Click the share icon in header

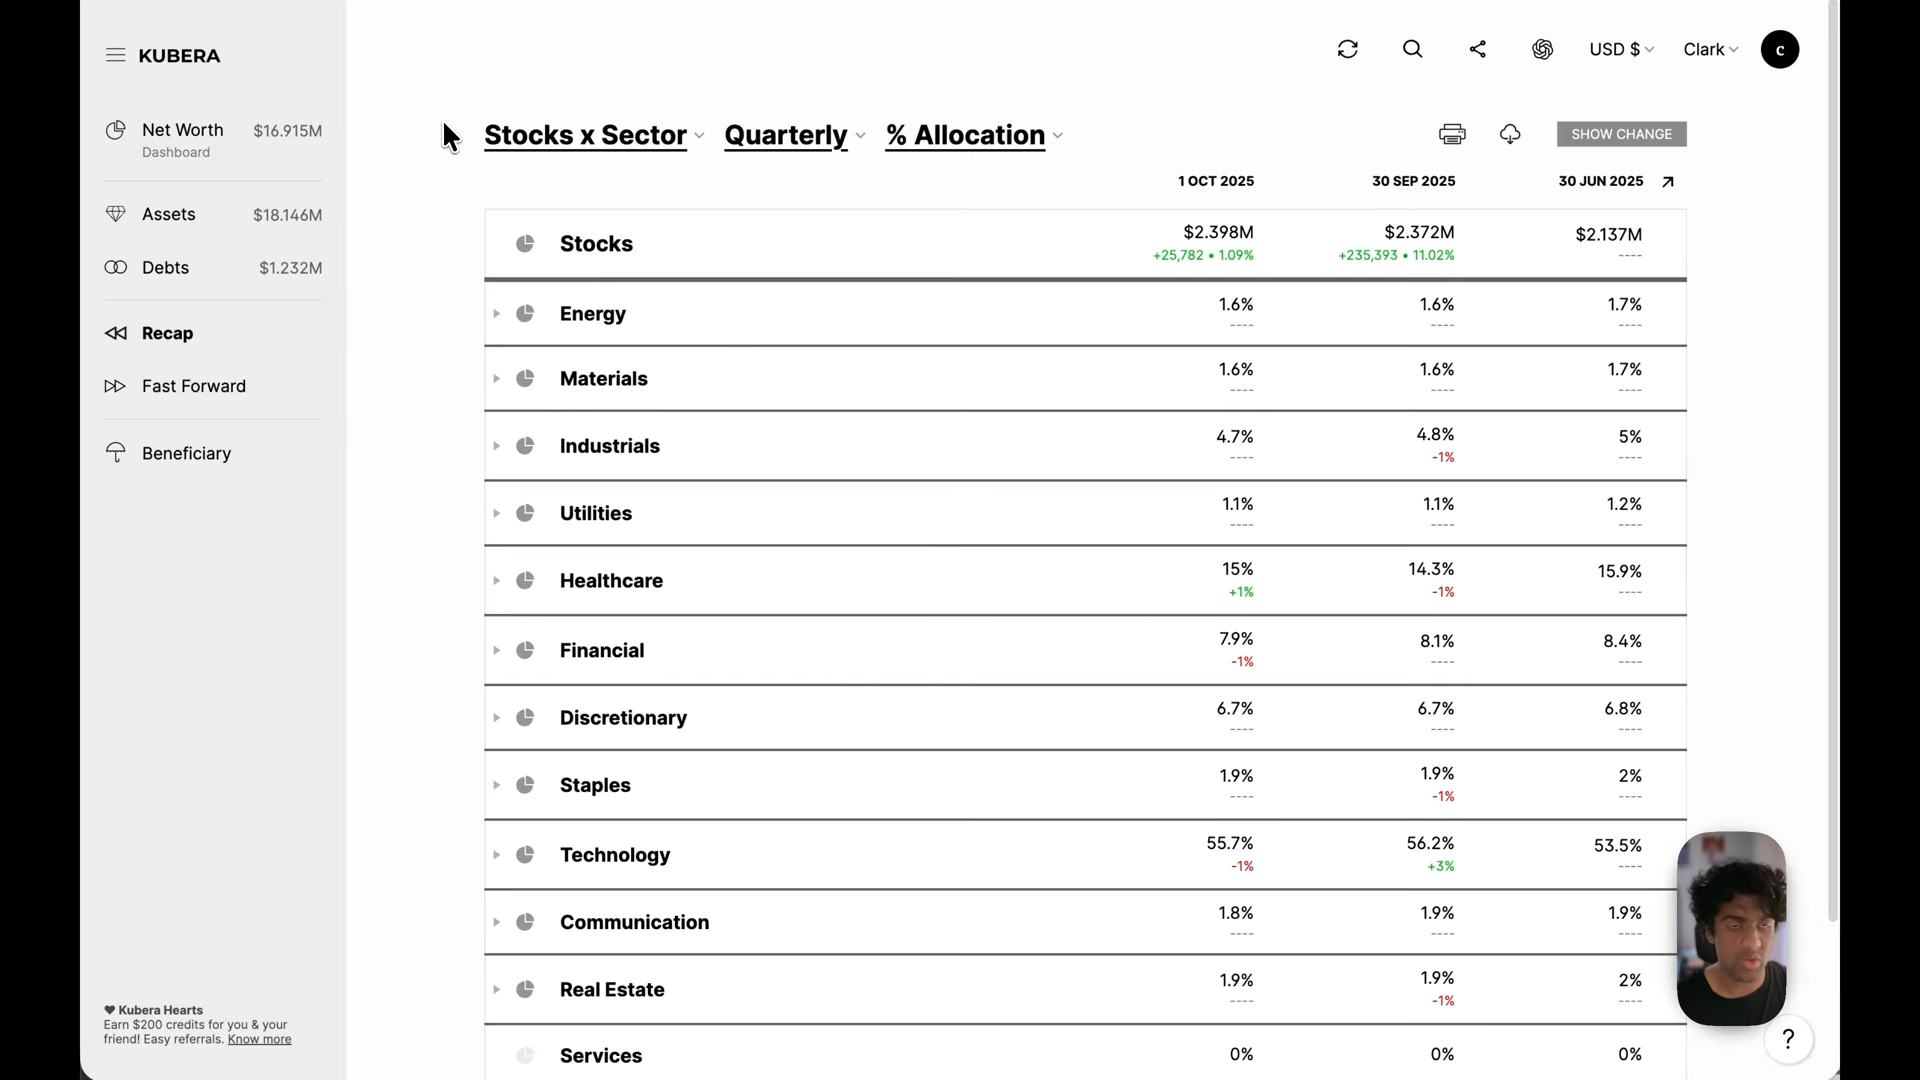(1477, 49)
